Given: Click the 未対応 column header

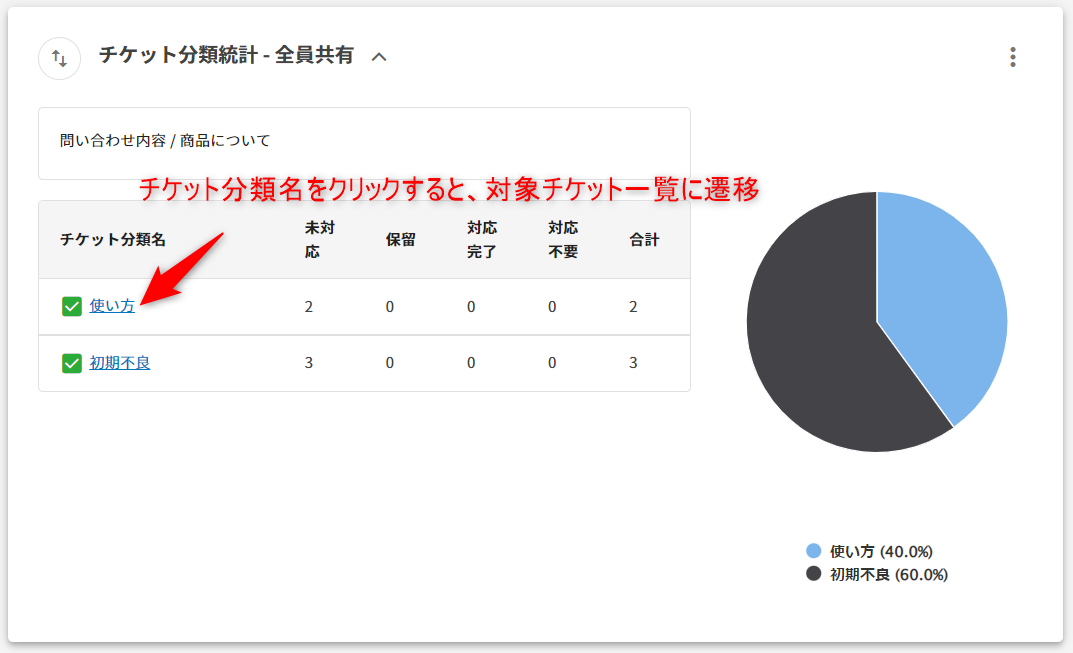Looking at the screenshot, I should point(319,240).
